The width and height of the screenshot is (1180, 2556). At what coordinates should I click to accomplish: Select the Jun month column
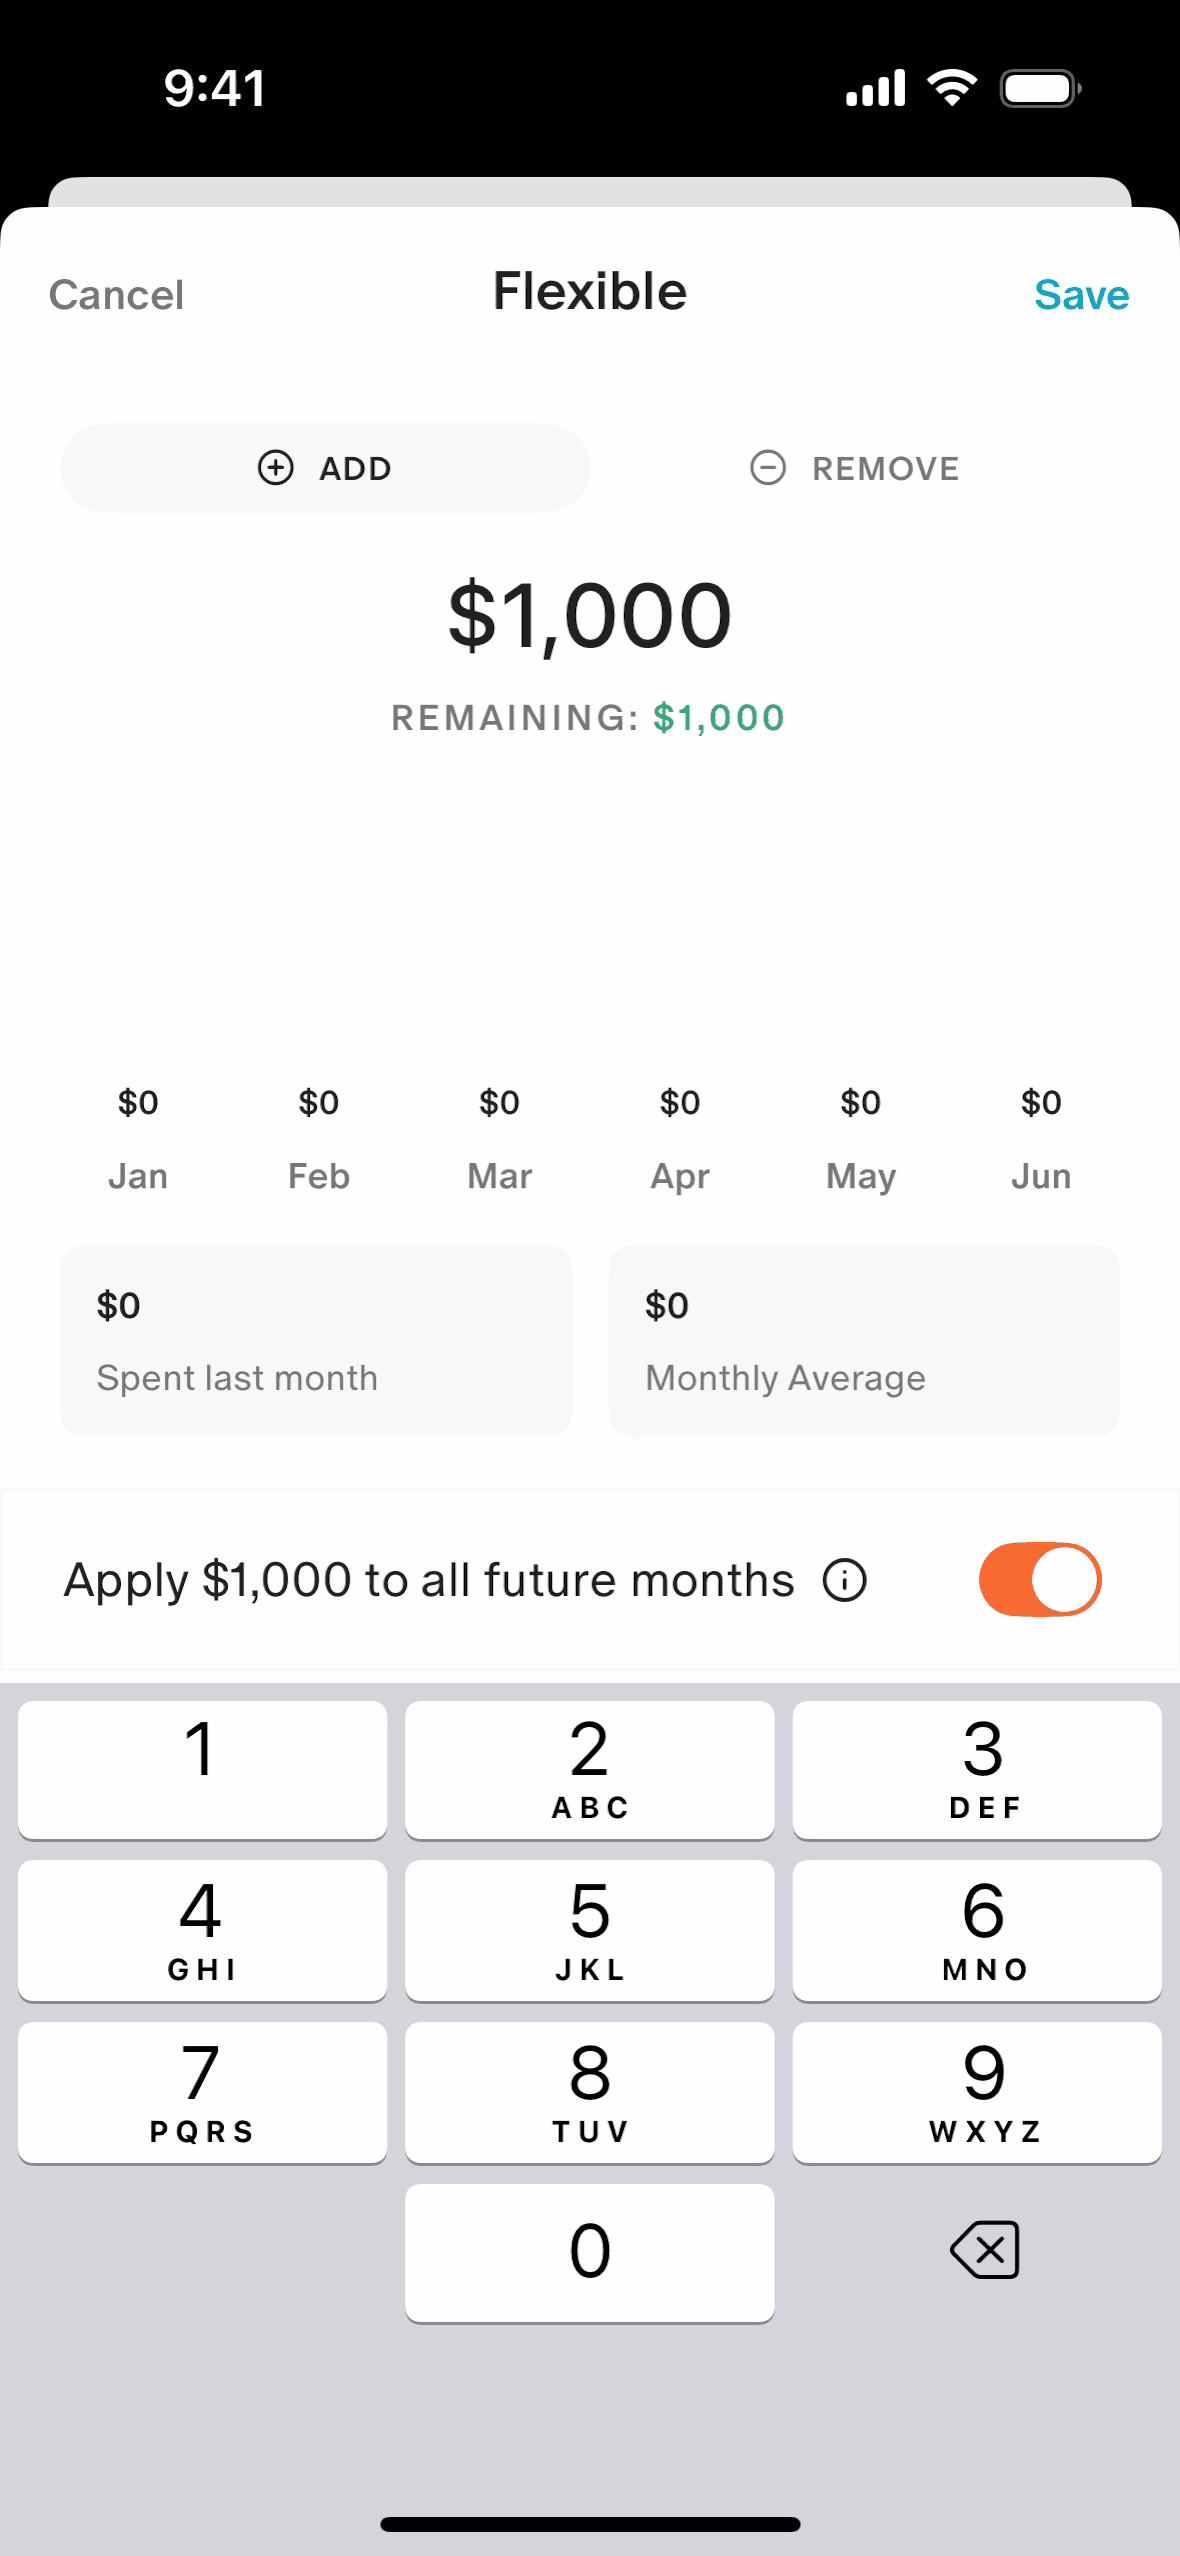[x=1041, y=1140]
